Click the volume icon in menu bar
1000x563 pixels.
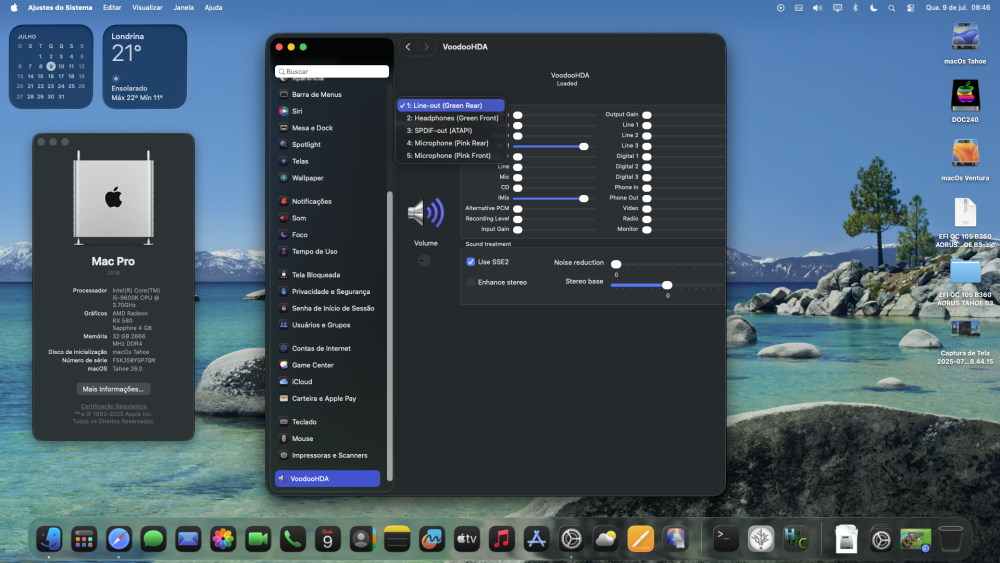pos(818,8)
